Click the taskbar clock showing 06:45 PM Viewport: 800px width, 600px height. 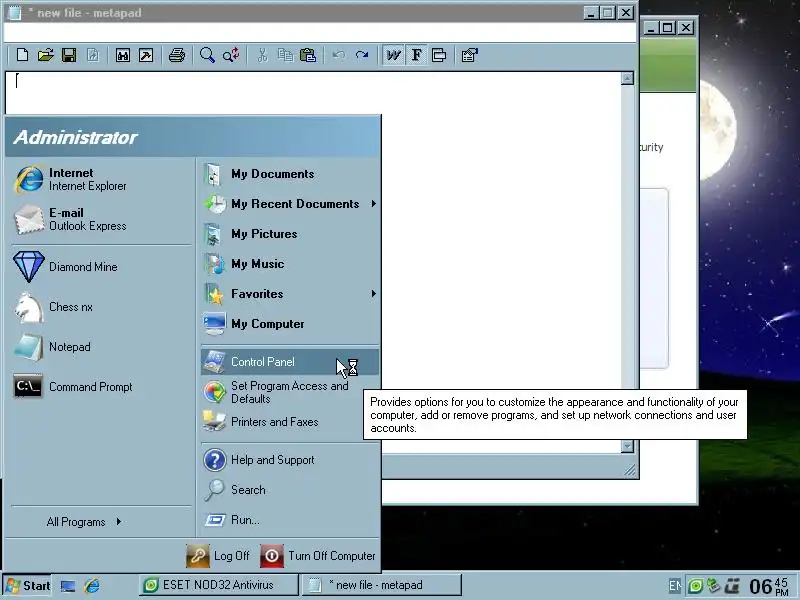(769, 586)
